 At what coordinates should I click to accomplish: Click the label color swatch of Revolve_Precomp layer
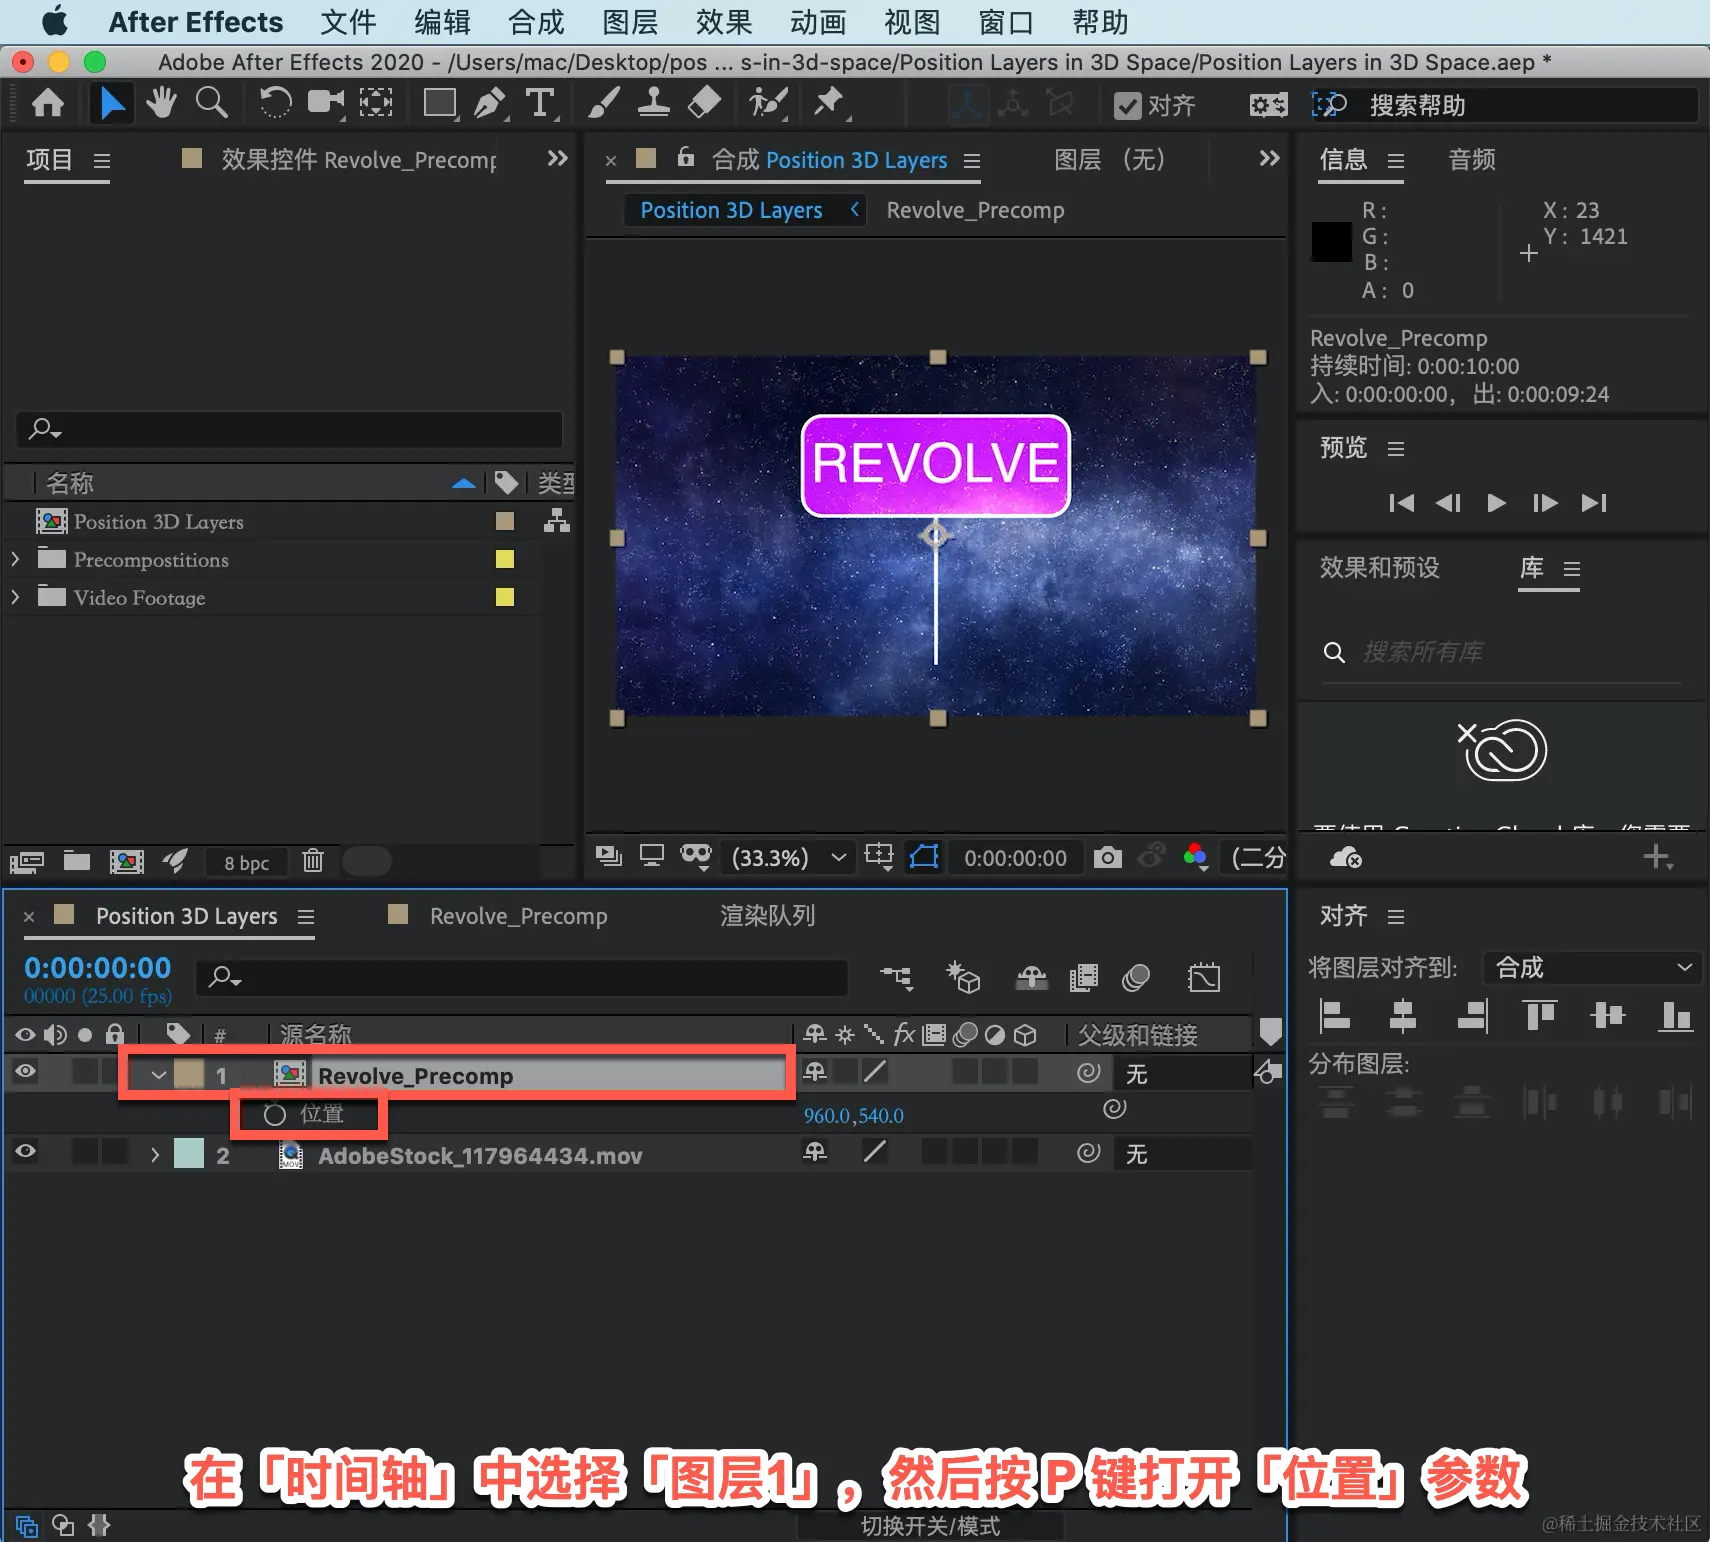point(189,1074)
